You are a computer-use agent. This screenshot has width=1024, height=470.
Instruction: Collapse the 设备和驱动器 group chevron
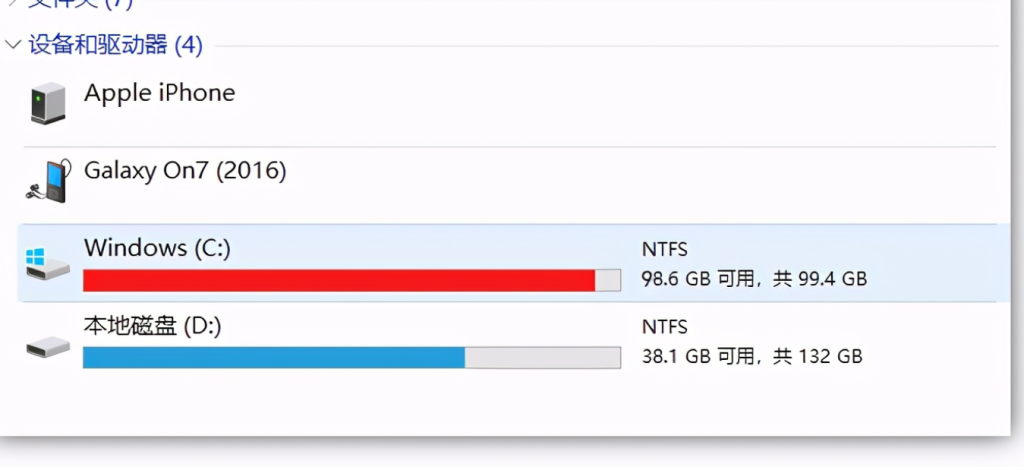coord(12,45)
